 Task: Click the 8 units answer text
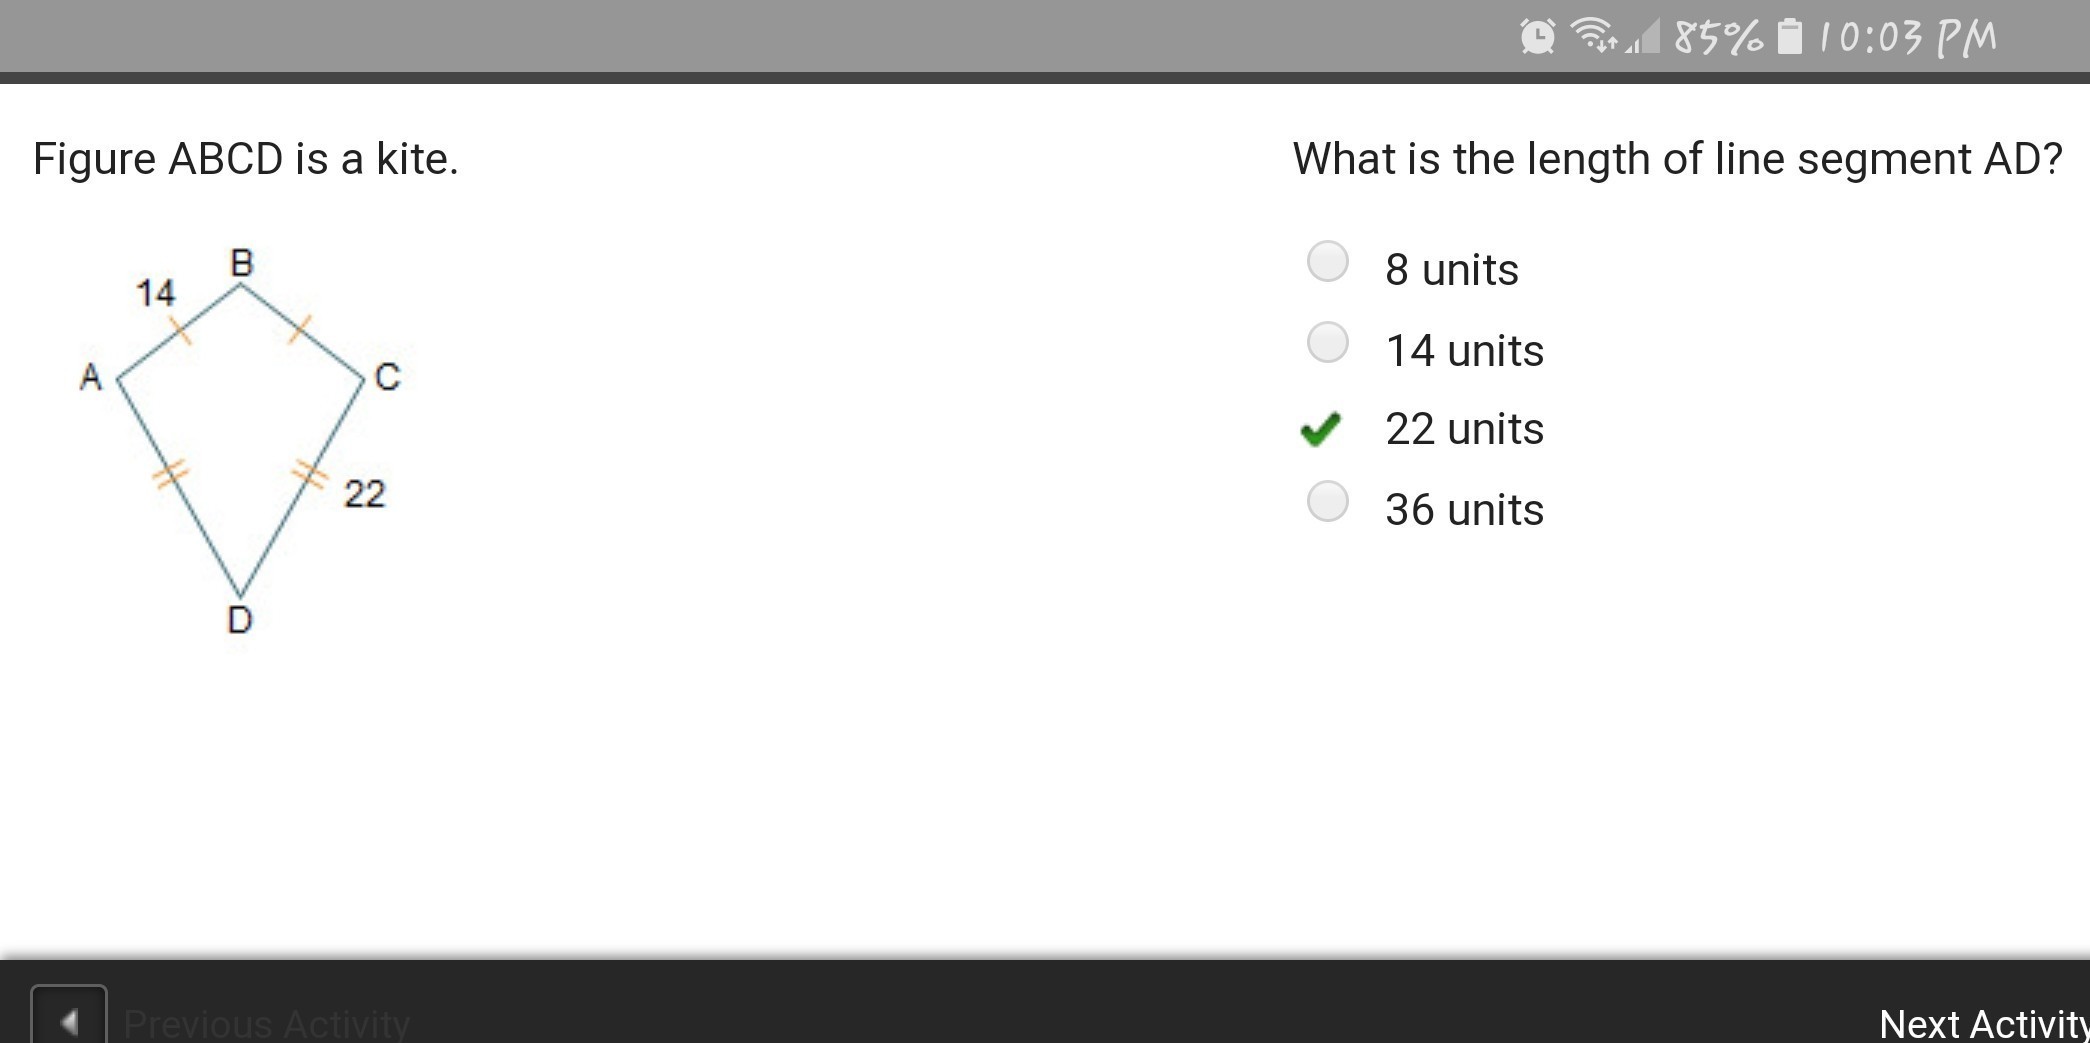tap(1452, 270)
